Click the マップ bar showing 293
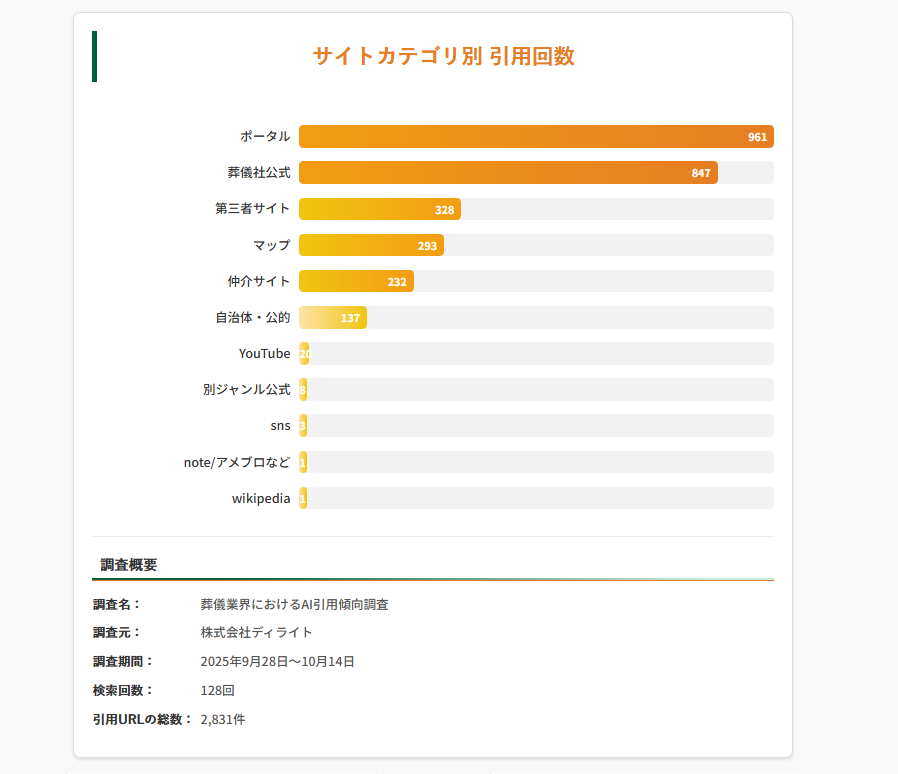The width and height of the screenshot is (898, 774). click(x=371, y=245)
